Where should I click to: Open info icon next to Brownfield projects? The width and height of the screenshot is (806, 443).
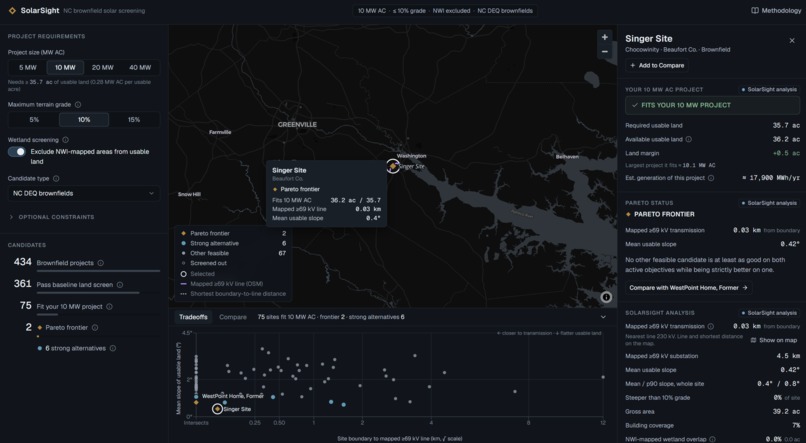101,263
